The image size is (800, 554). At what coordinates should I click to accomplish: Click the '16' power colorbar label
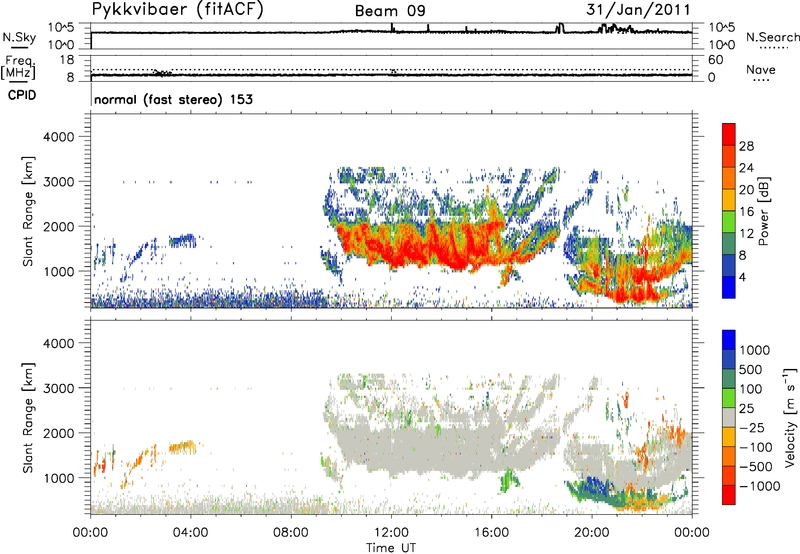tap(746, 212)
